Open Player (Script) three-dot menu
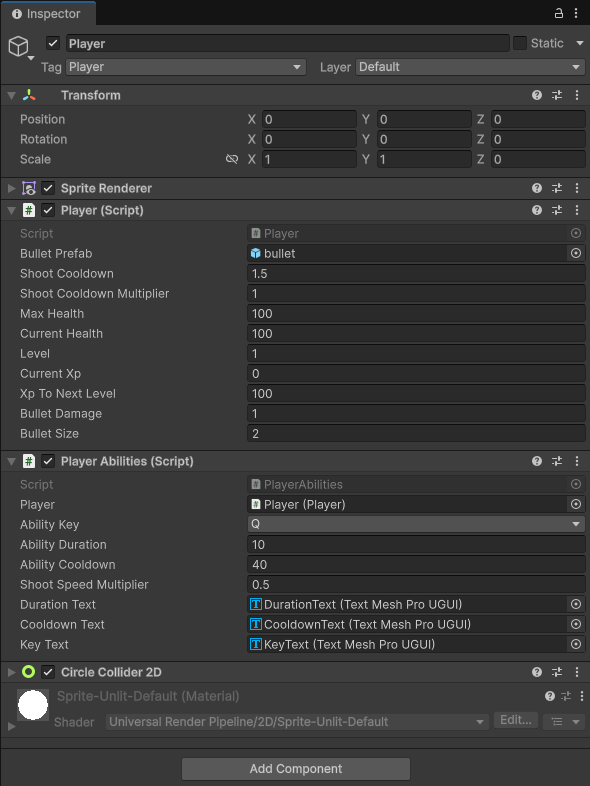 coord(577,210)
